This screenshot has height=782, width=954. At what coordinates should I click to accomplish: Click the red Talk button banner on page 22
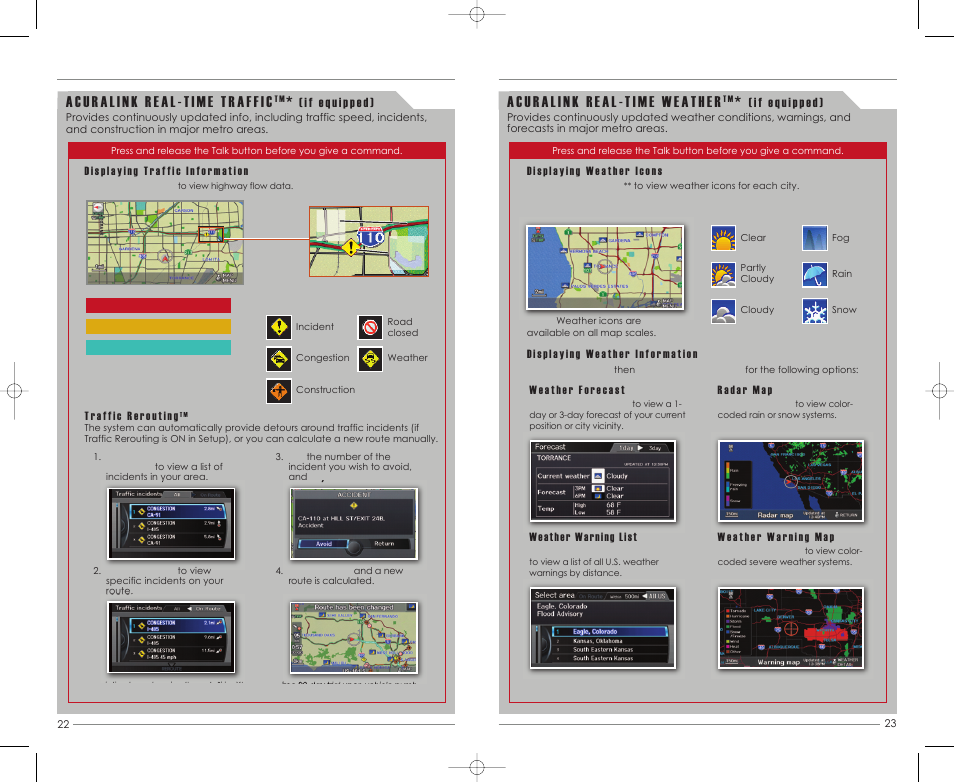[x=257, y=150]
